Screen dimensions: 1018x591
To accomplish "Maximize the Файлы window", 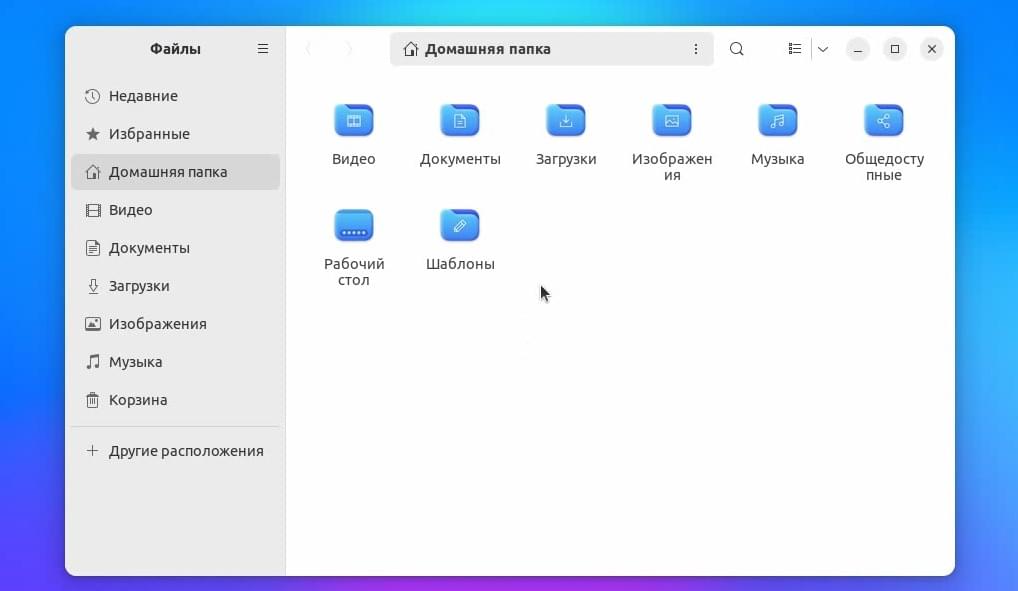I will [x=895, y=49].
